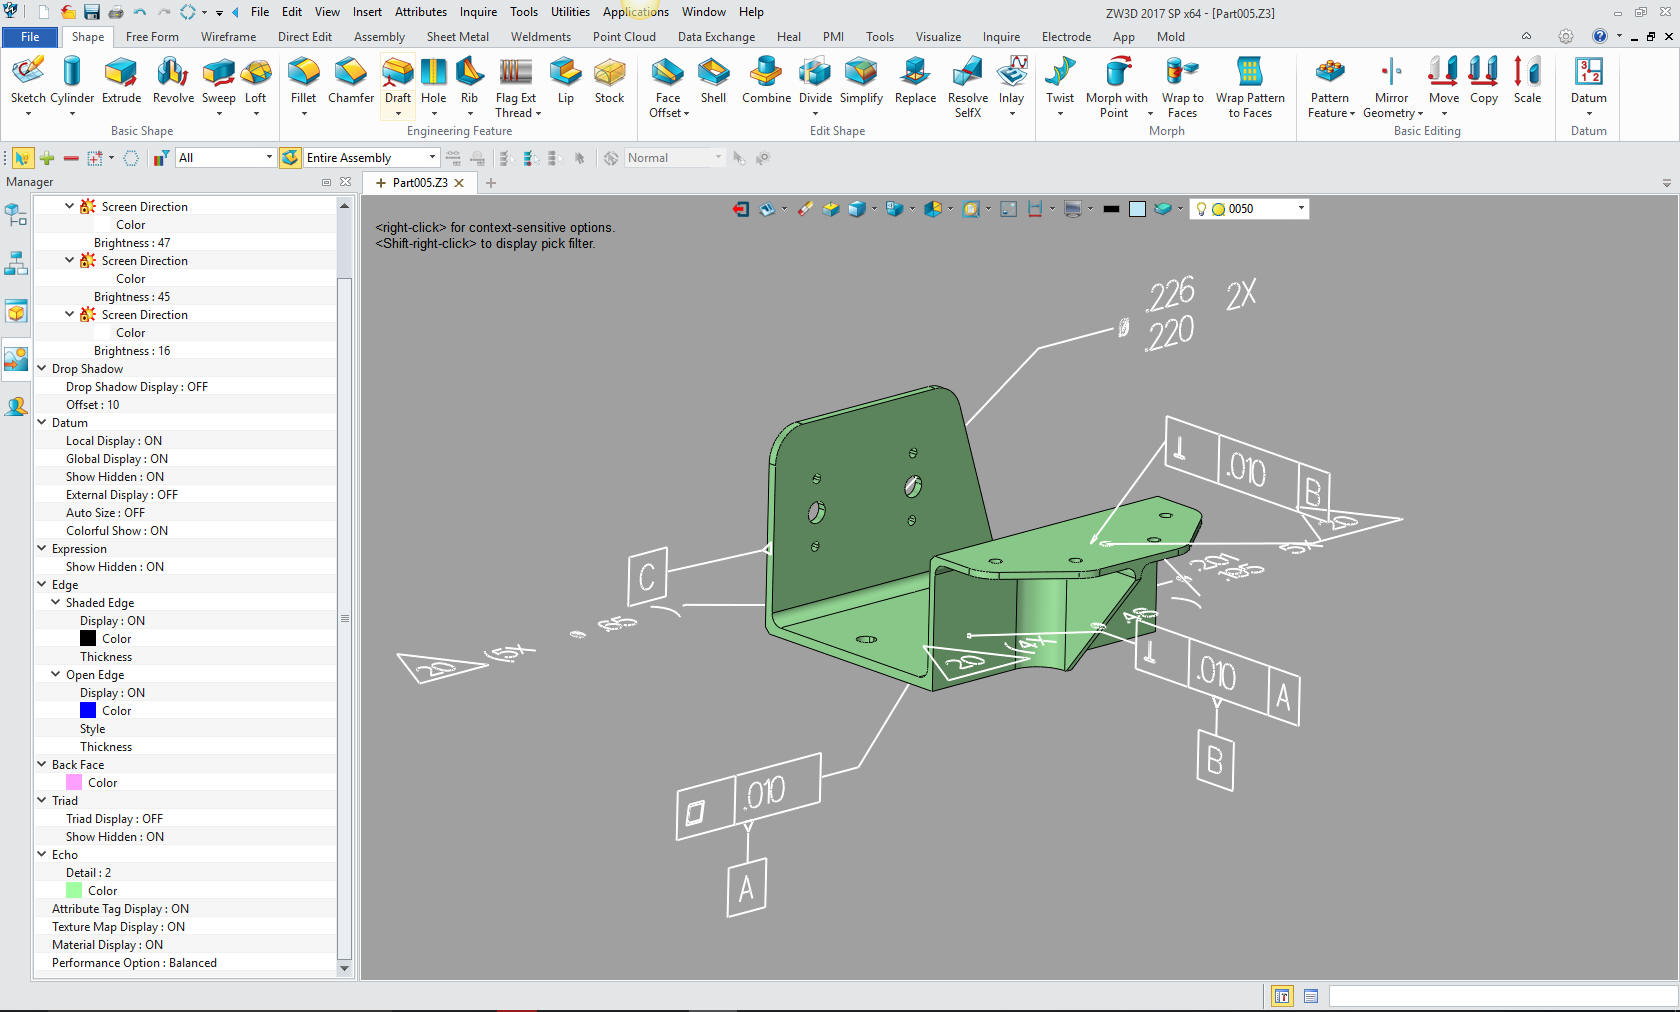Image resolution: width=1680 pixels, height=1012 pixels.
Task: Select the Sketch tool
Action: click(28, 80)
